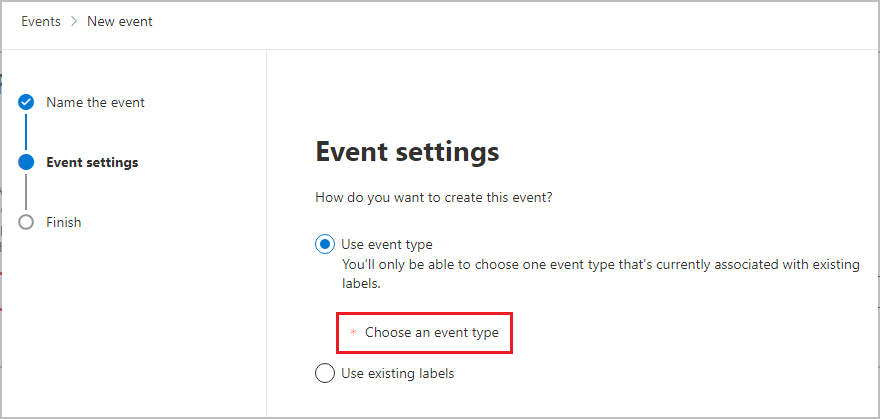Click the blue connector line below Name the event

click(26, 132)
